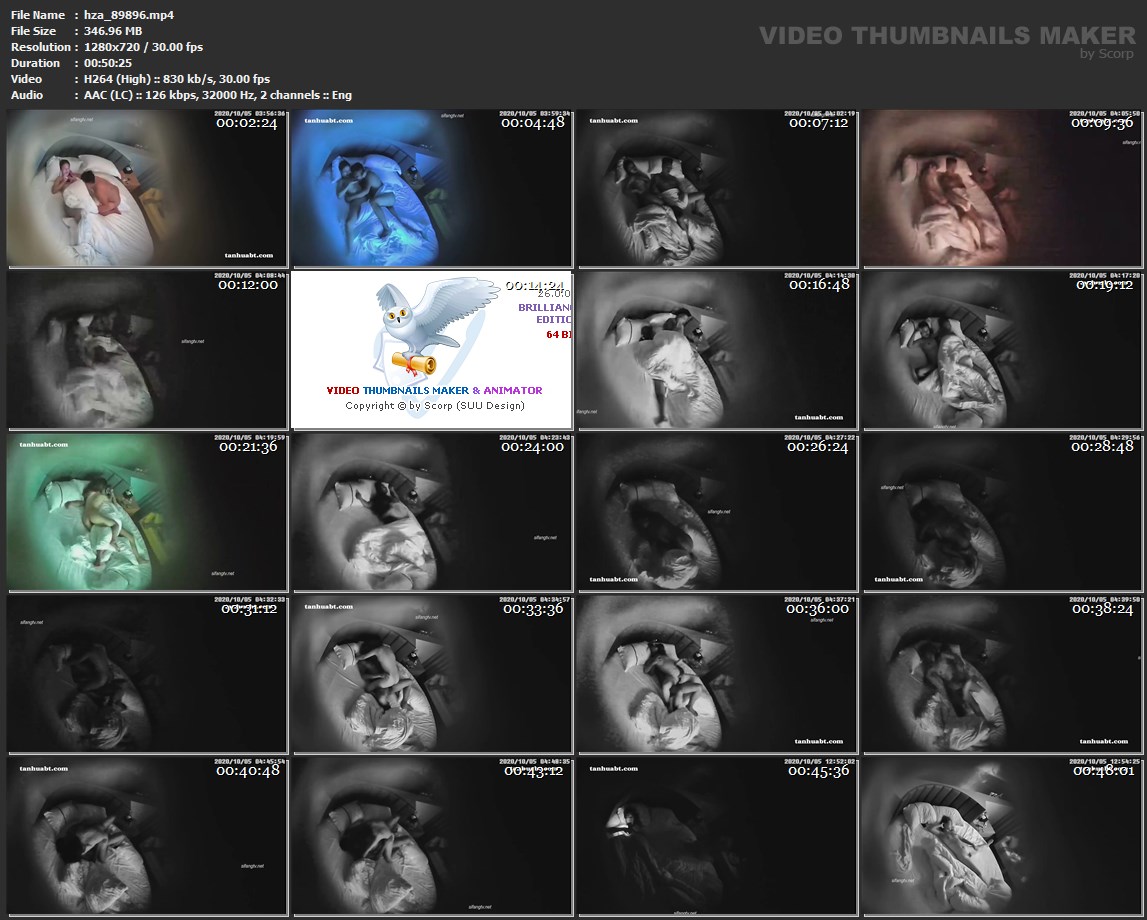
Task: Click the duration value 00:50:25
Action: pos(108,63)
